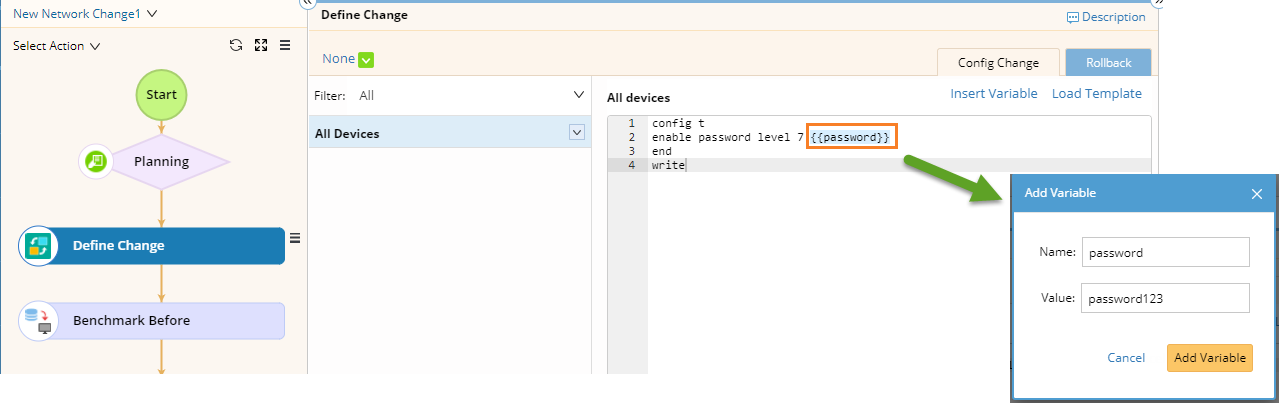Click the Define Change node icon
The height and width of the screenshot is (406, 1281).
[x=38, y=246]
